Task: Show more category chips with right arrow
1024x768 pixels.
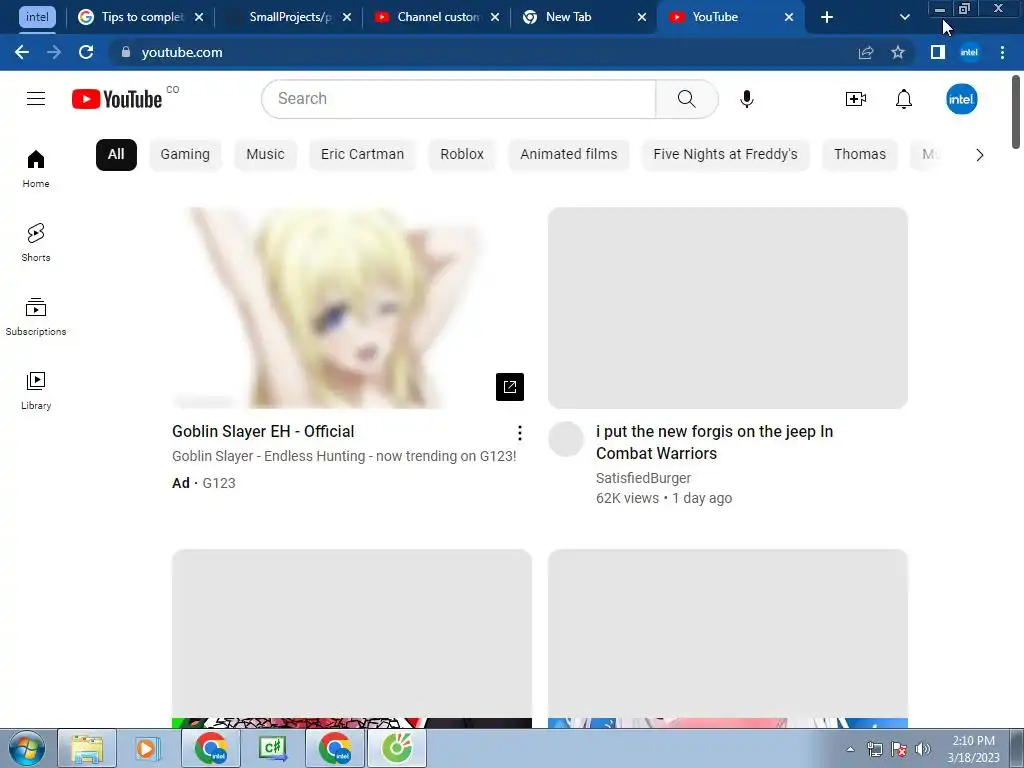Action: (x=979, y=155)
